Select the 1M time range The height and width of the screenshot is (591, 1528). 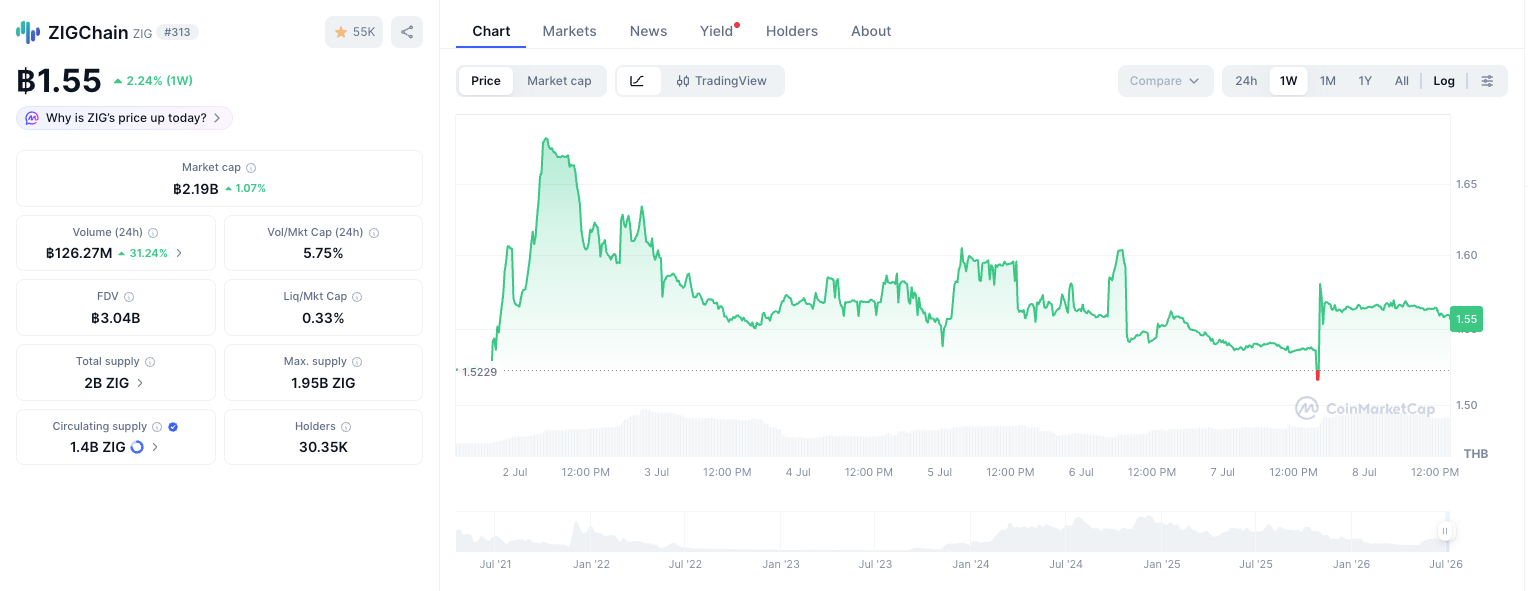pos(1327,81)
